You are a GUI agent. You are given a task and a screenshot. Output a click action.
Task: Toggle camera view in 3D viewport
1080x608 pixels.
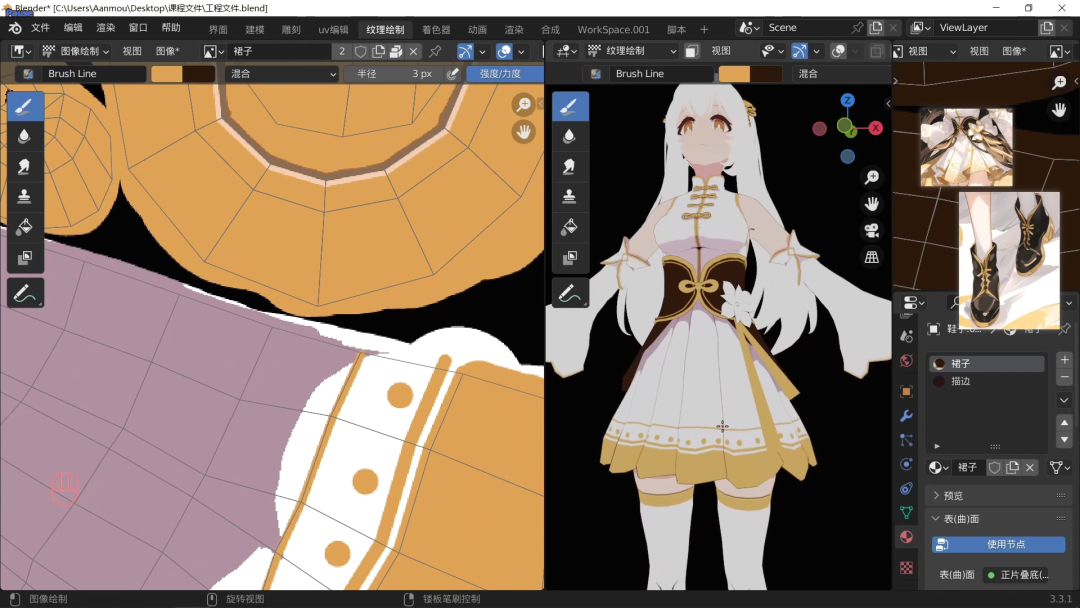(872, 230)
